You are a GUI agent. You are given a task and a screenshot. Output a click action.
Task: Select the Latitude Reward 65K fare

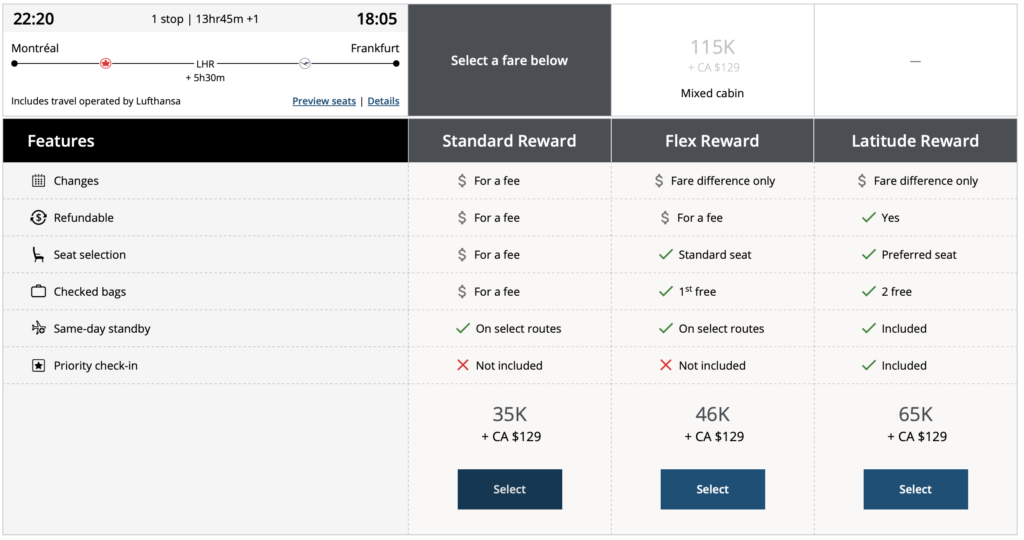915,489
